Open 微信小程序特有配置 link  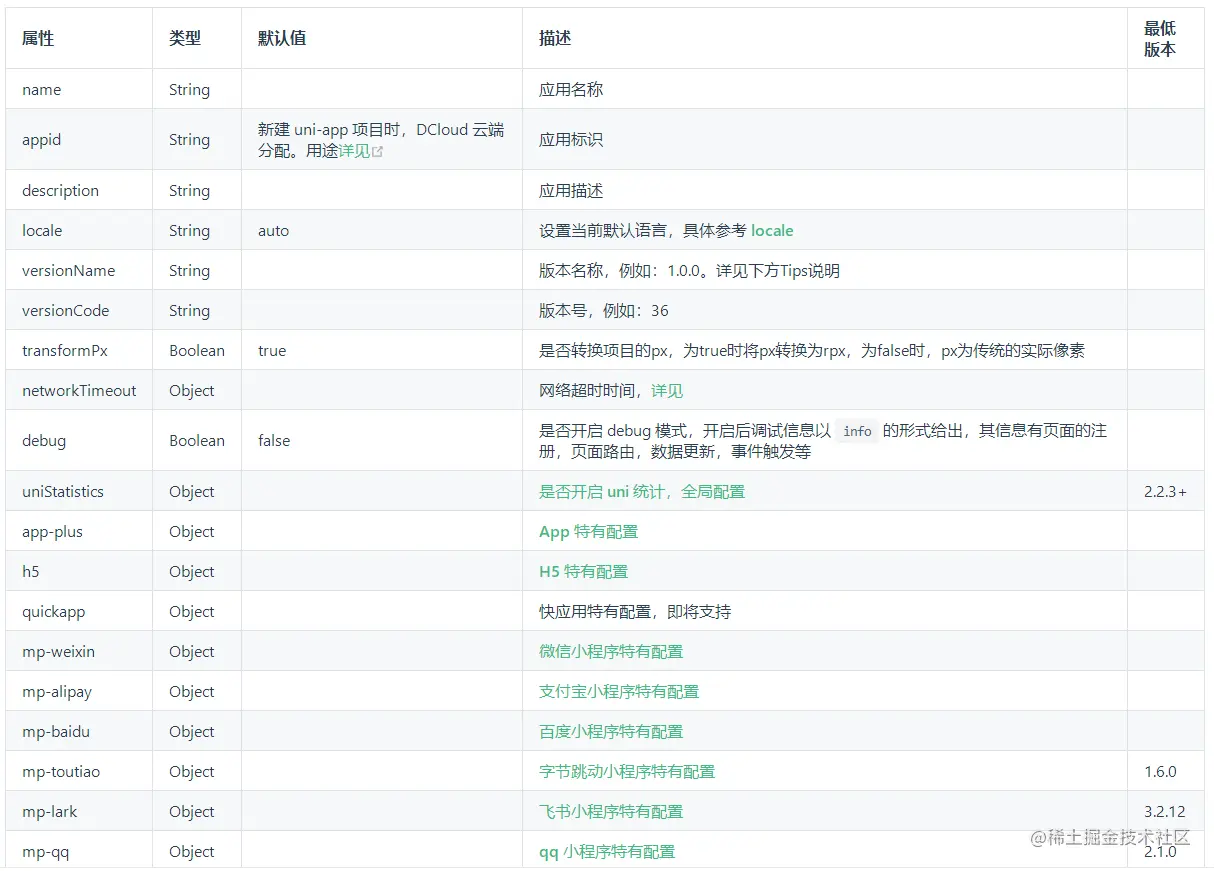coord(611,651)
